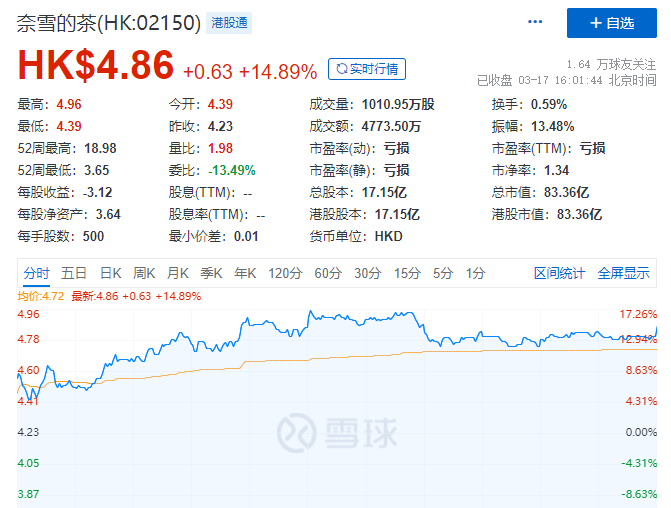Screen dimensions: 671x508
Task: Switch to the 日K chart tab
Action: click(x=110, y=273)
